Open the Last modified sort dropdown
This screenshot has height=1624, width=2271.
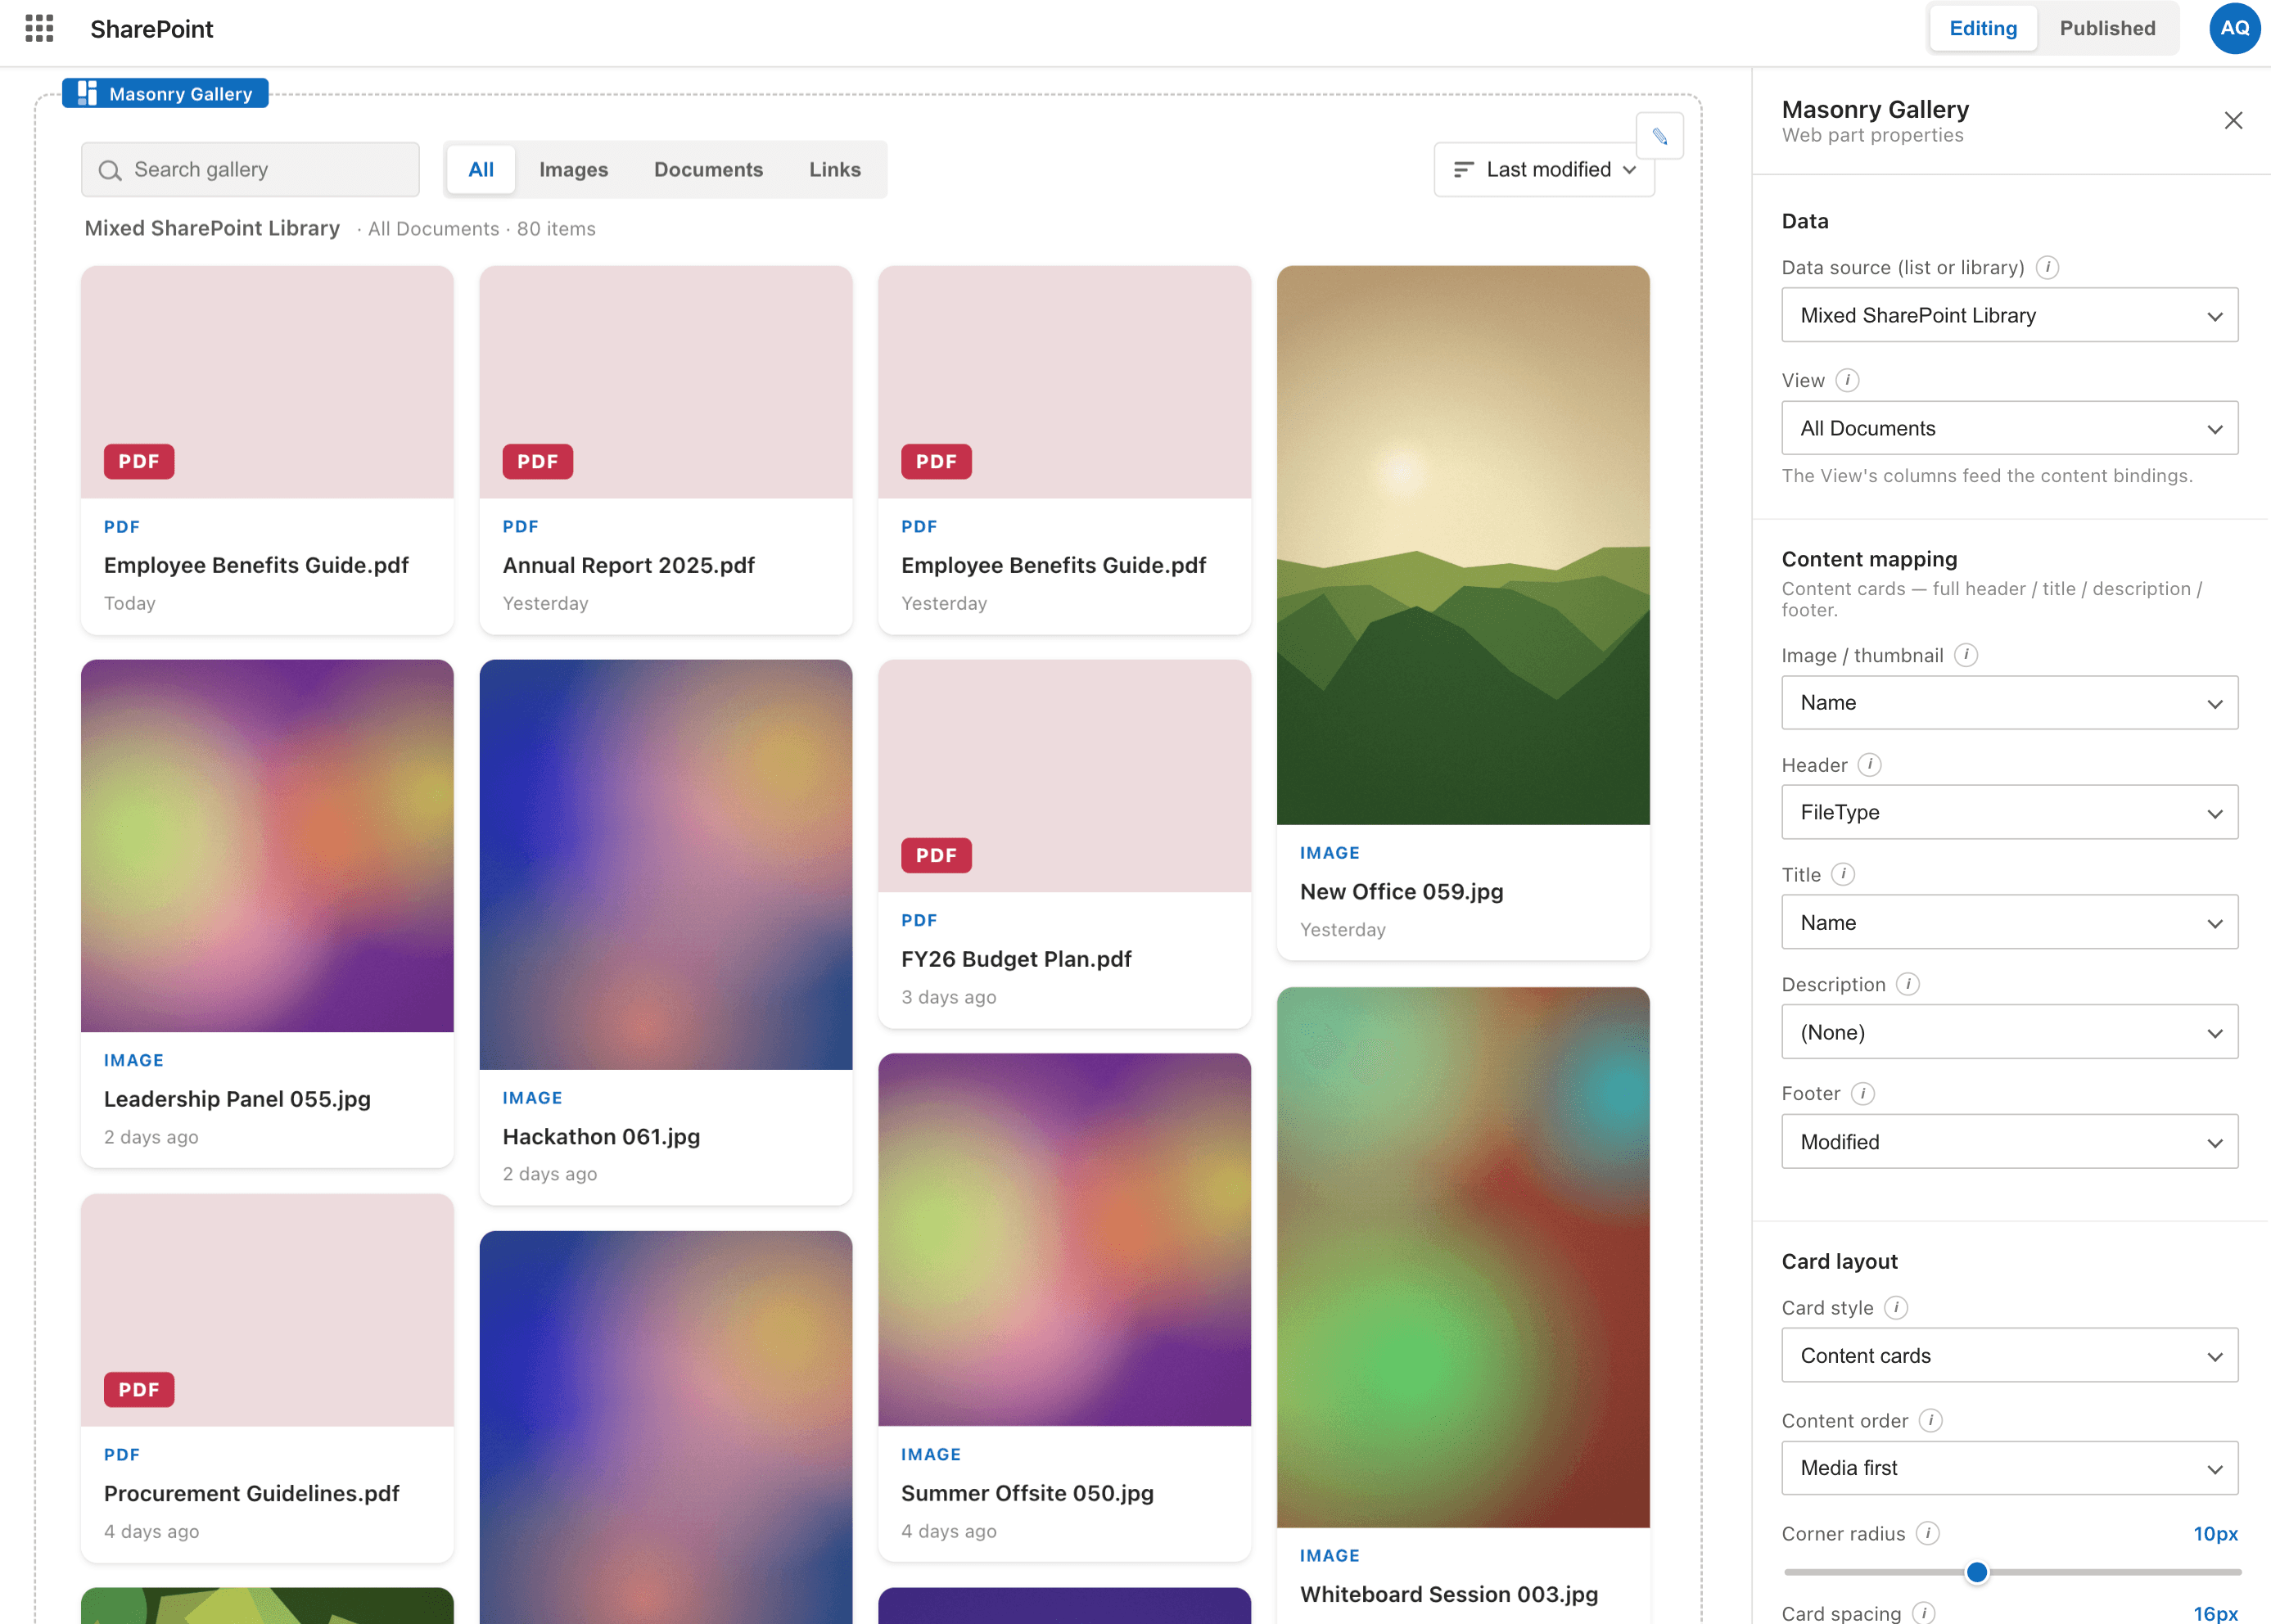coord(1544,170)
